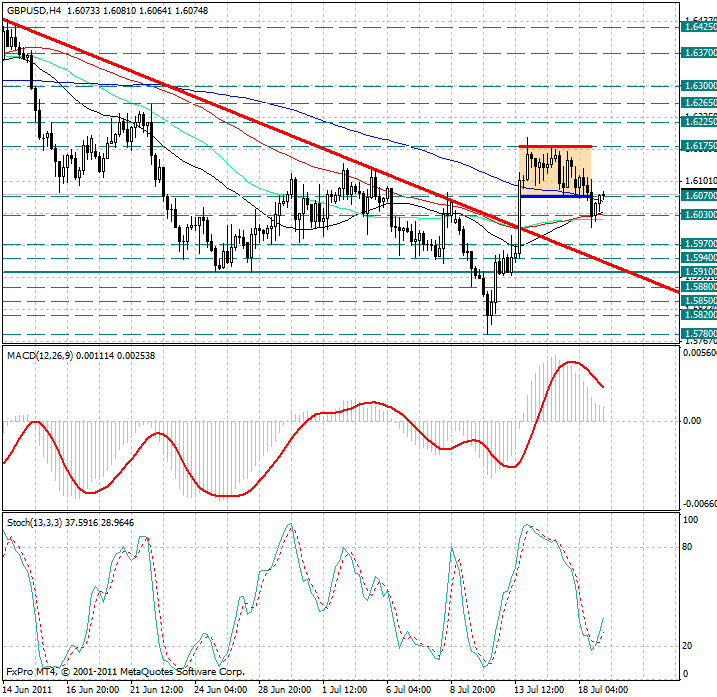
Task: Click the 24 Jun 04:00 time label
Action: click(221, 689)
